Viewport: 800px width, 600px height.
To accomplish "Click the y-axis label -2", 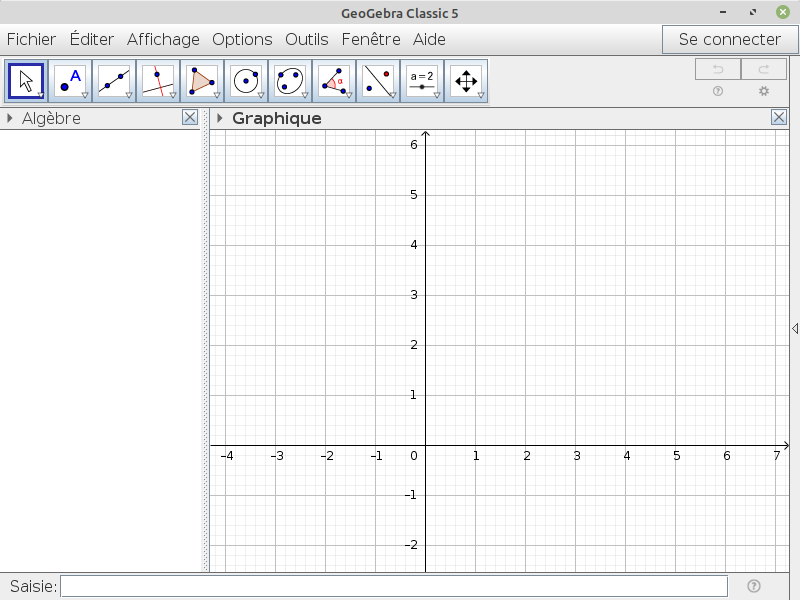I will (x=411, y=545).
